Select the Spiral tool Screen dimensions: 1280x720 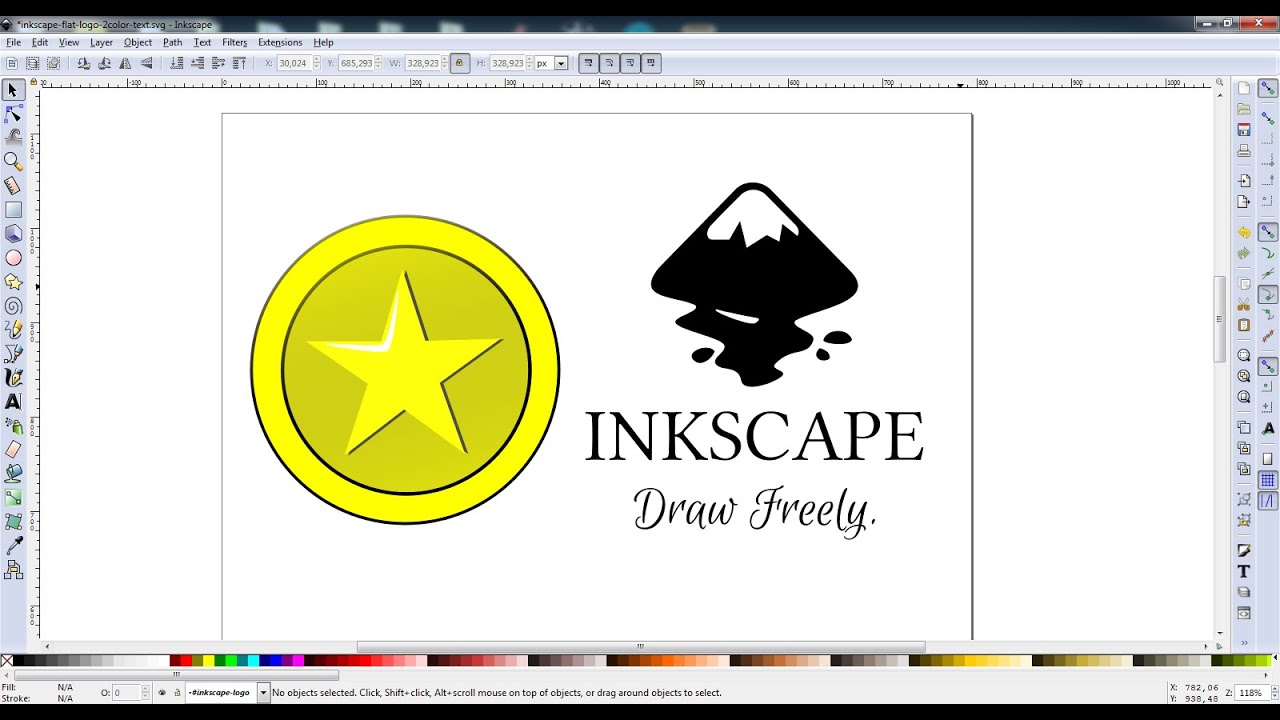13,306
